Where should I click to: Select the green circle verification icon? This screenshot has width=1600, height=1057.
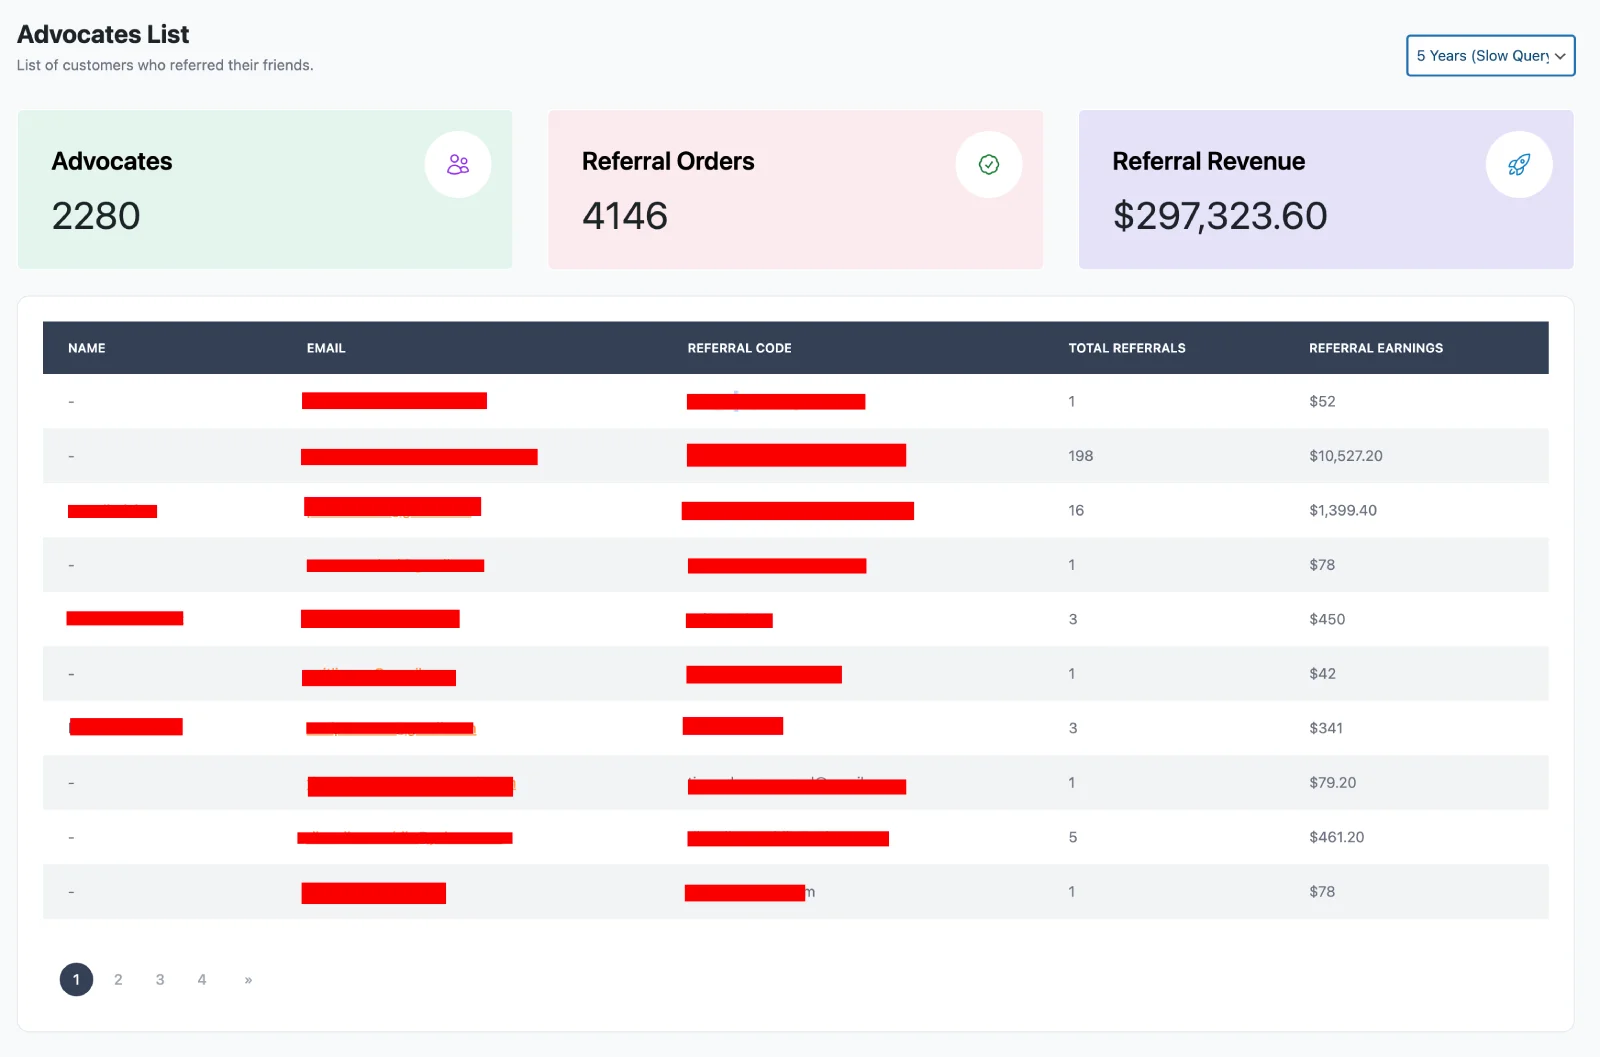click(x=988, y=163)
